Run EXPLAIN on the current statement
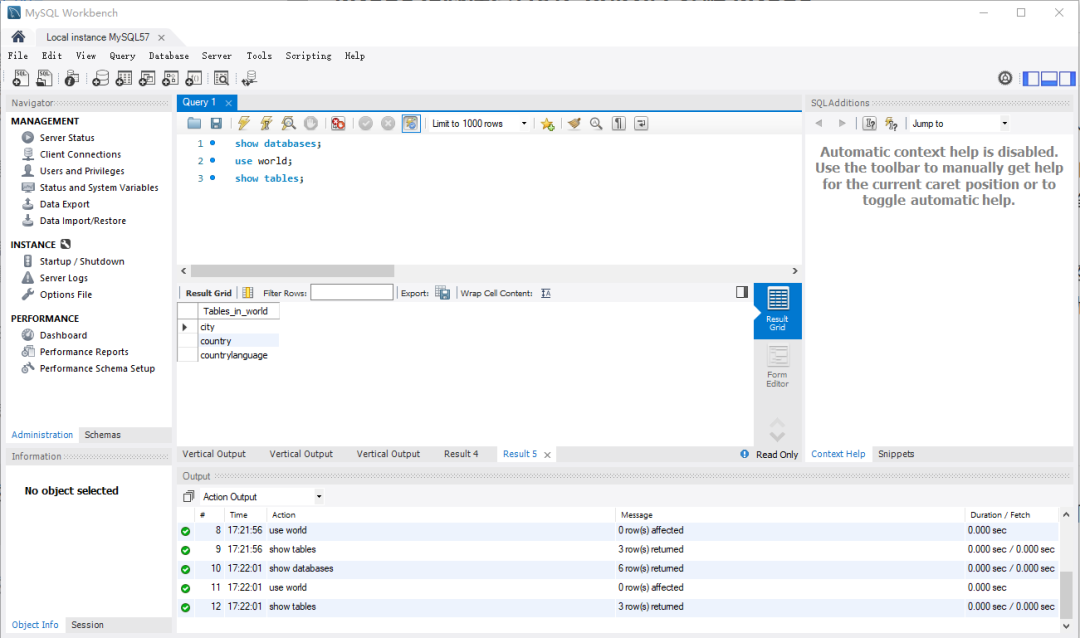Viewport: 1080px width, 638px height. pos(289,123)
